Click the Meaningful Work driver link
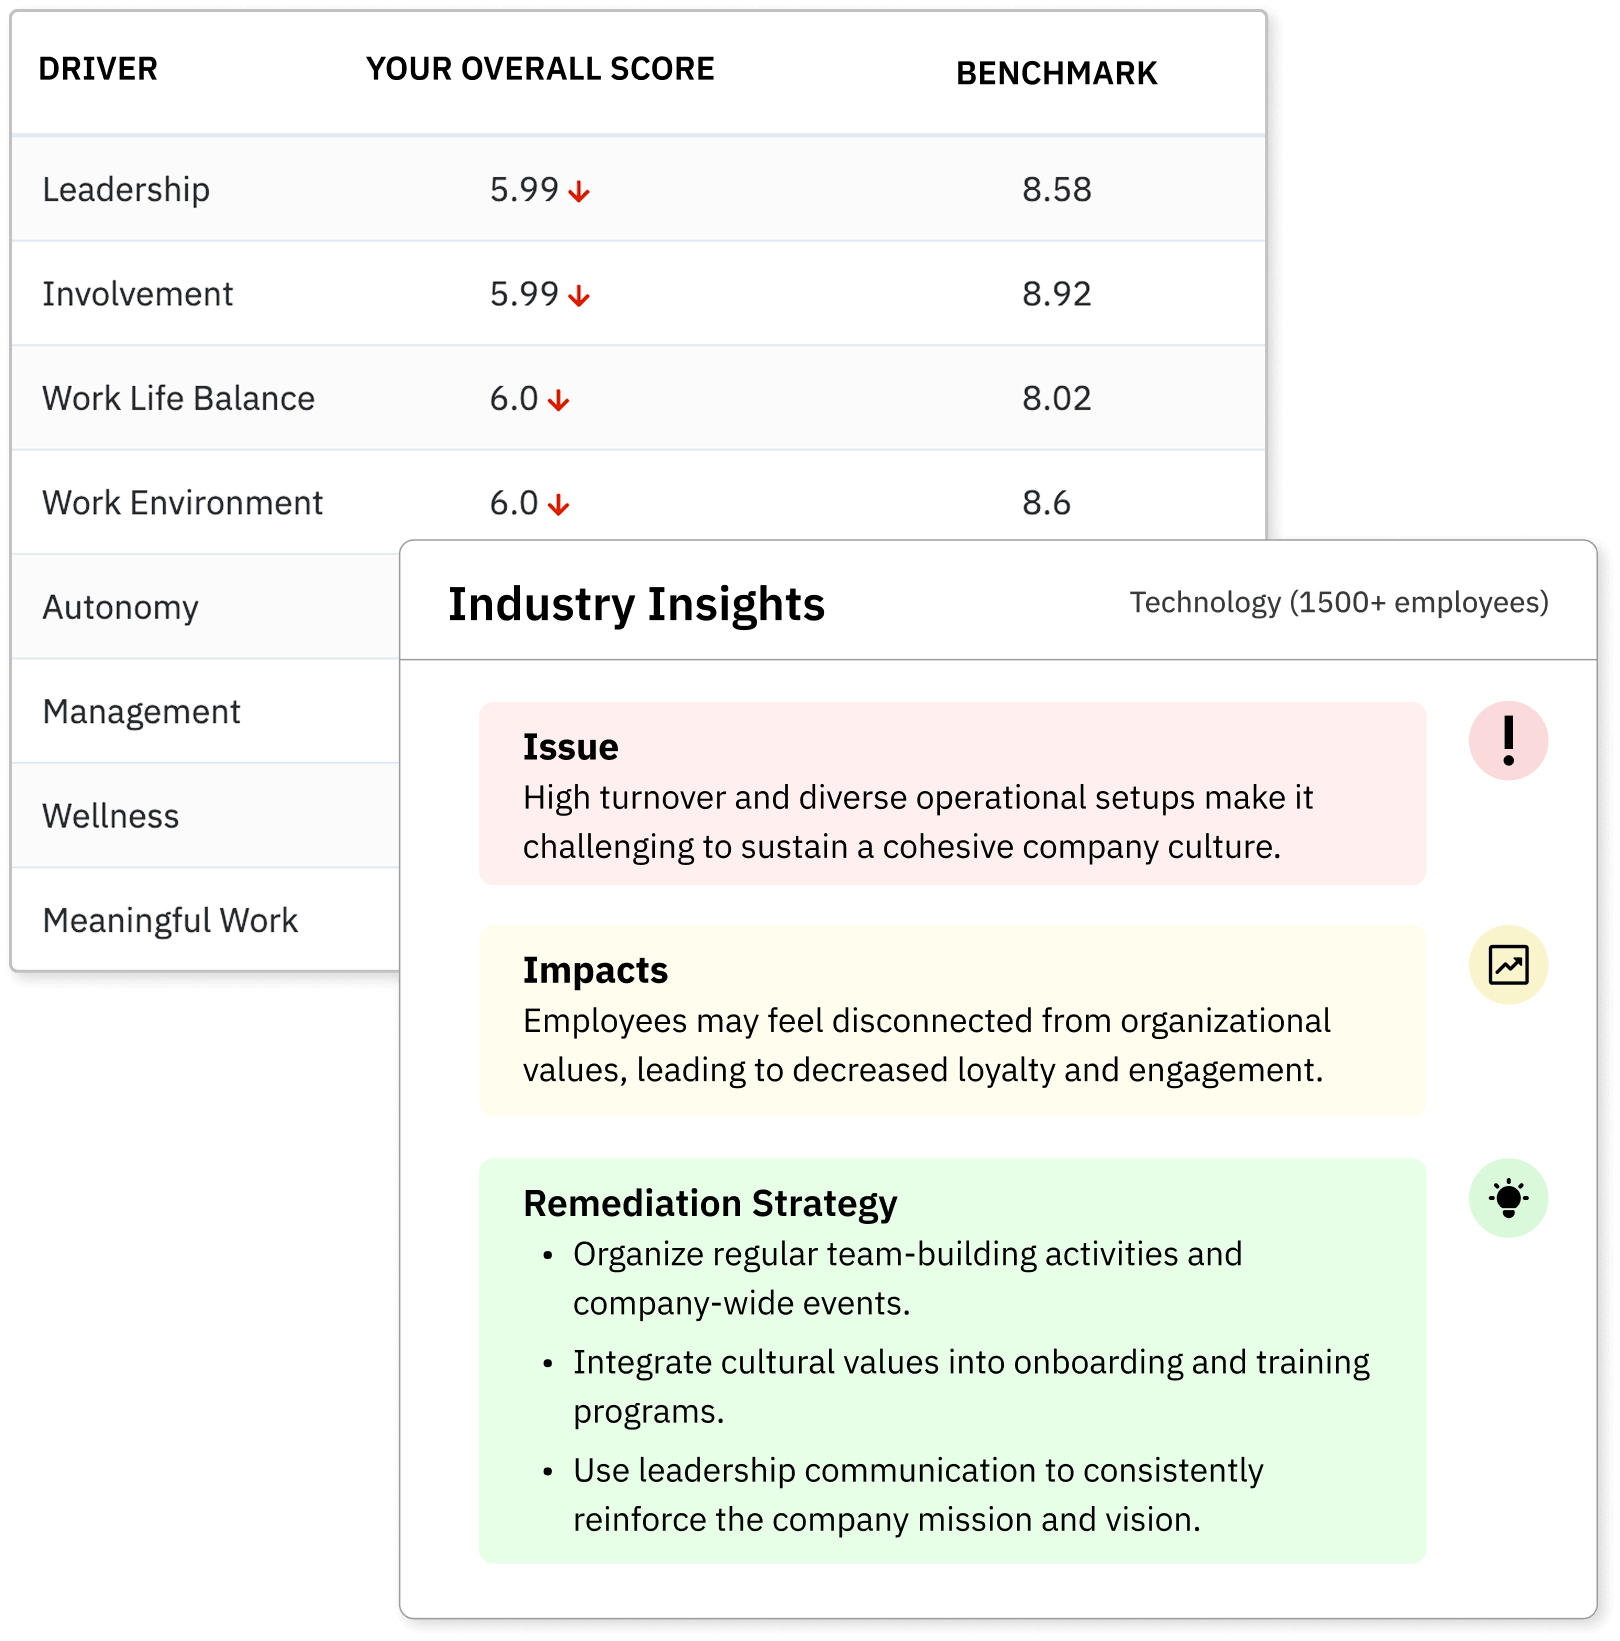Screen dimensions: 1620x1641 170,919
